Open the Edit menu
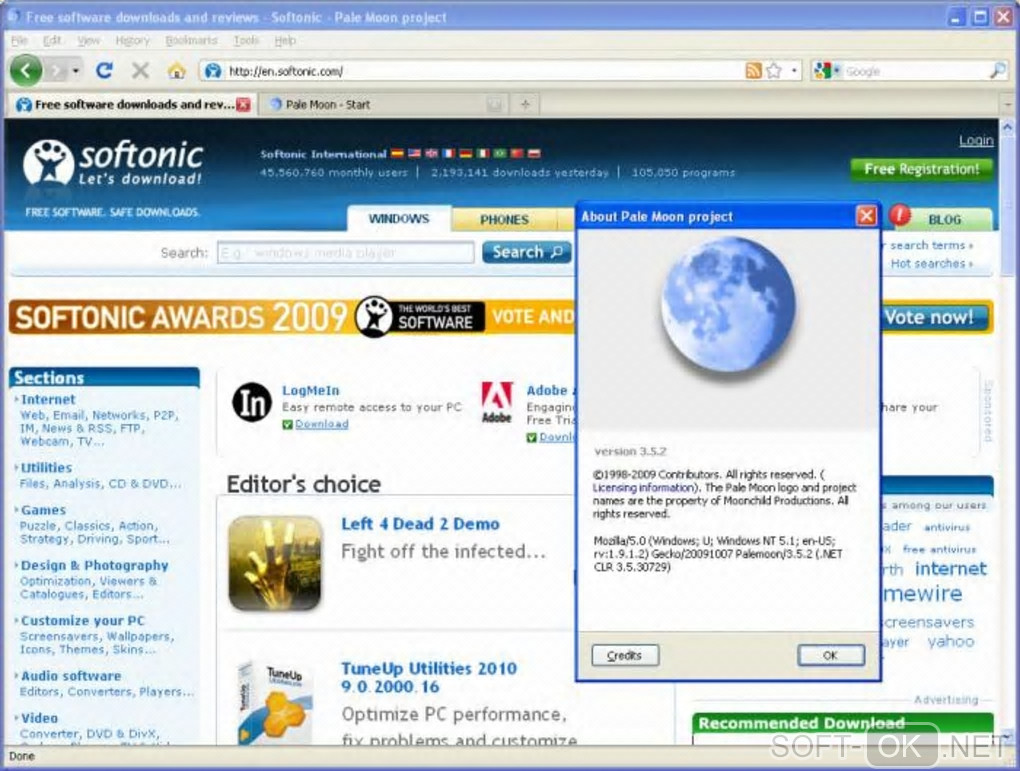 pos(52,40)
